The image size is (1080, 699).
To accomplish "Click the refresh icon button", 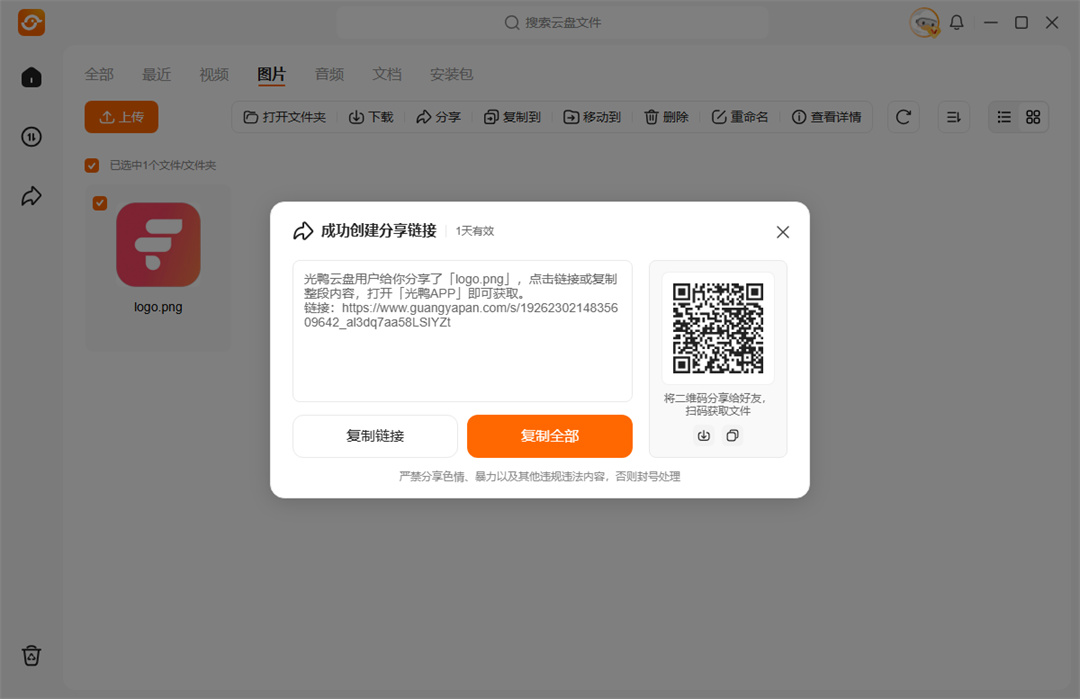I will [x=903, y=117].
